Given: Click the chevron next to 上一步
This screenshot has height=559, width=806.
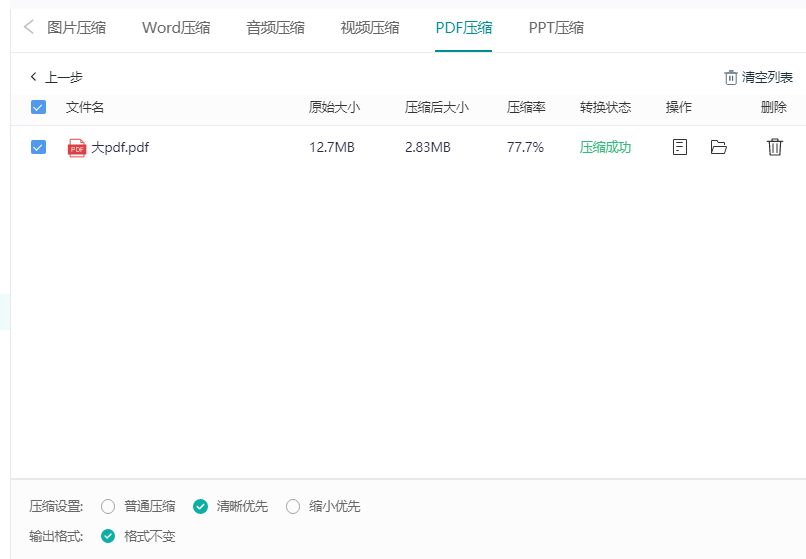Looking at the screenshot, I should [x=33, y=77].
